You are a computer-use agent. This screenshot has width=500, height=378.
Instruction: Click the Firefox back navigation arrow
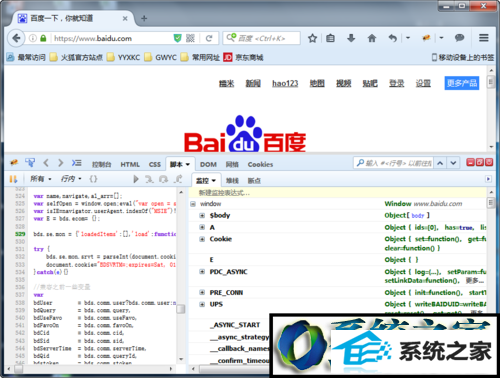tap(16, 38)
